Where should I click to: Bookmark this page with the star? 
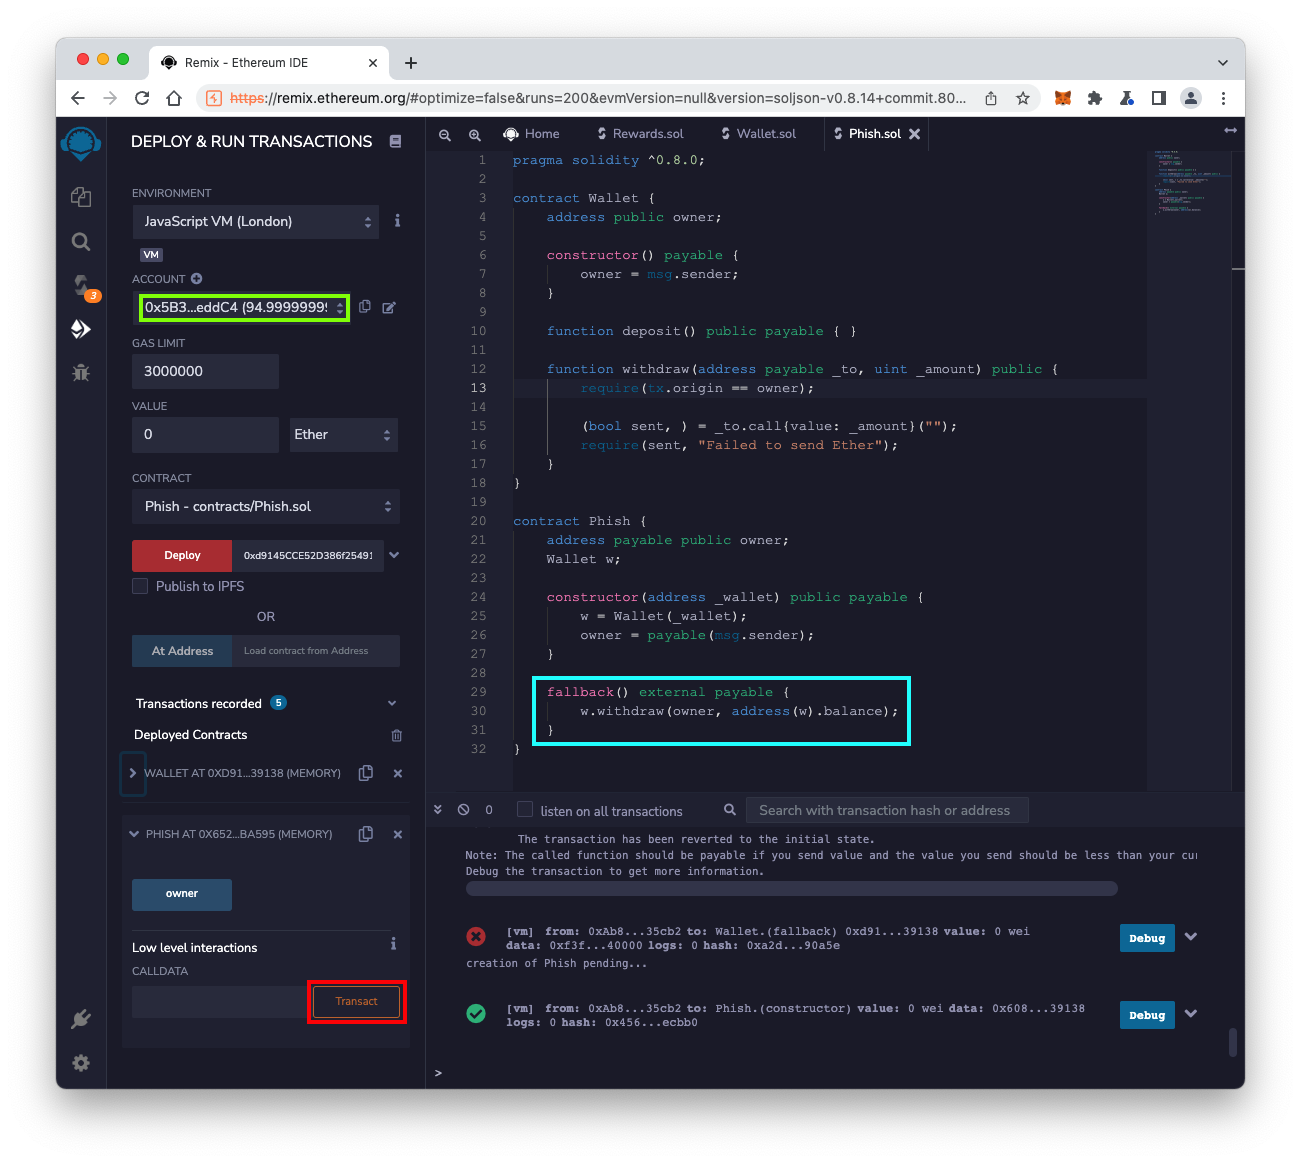coord(1023,98)
